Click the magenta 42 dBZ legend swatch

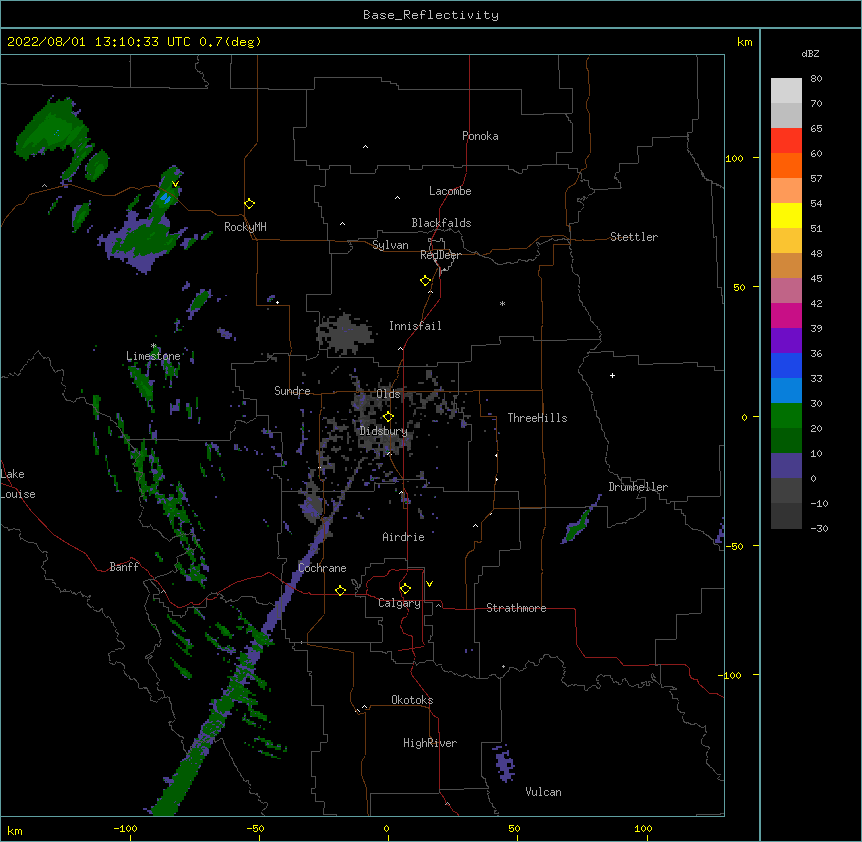click(786, 315)
